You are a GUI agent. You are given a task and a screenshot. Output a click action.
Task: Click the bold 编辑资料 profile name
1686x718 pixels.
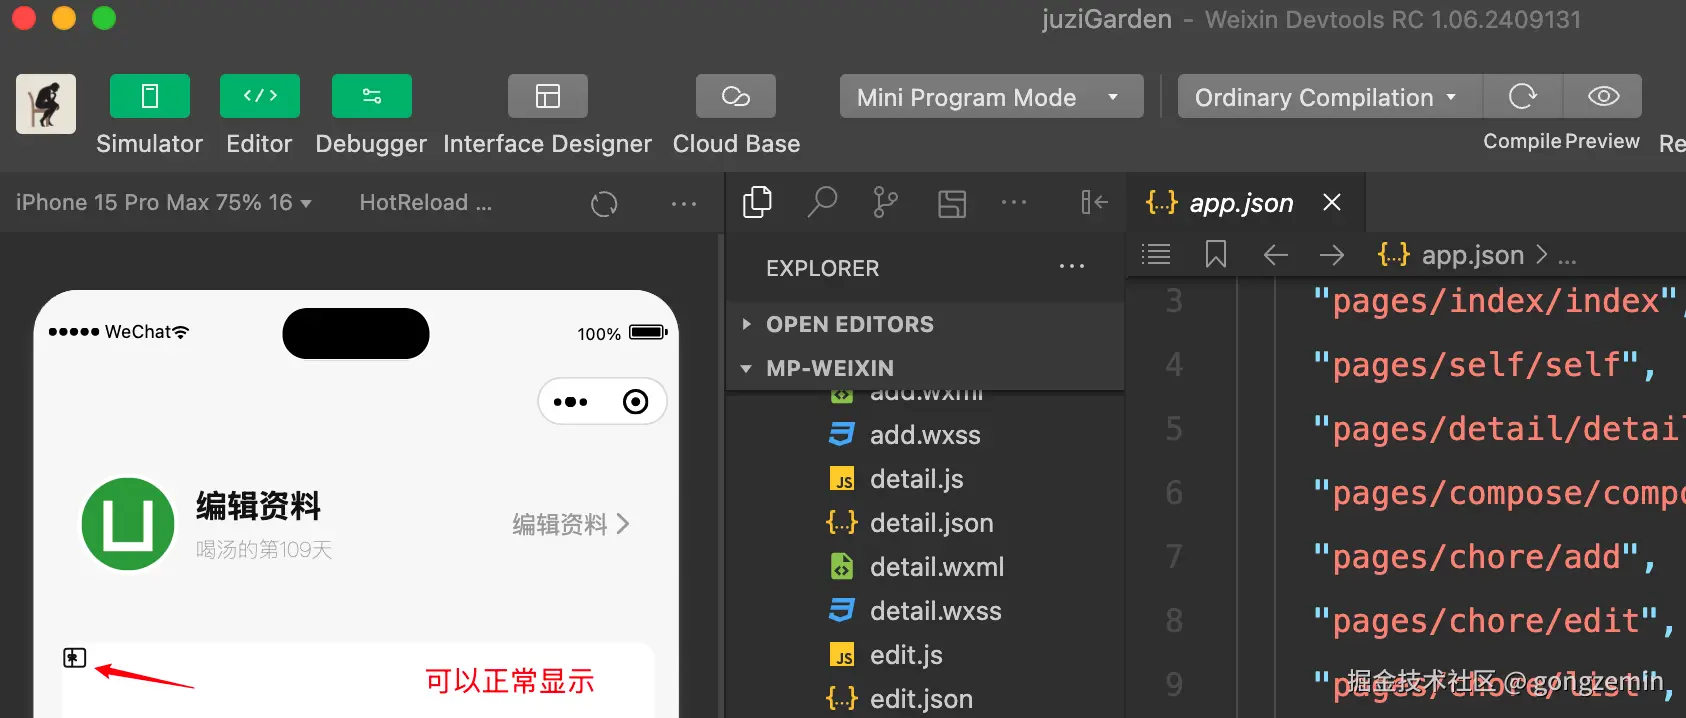click(x=258, y=506)
